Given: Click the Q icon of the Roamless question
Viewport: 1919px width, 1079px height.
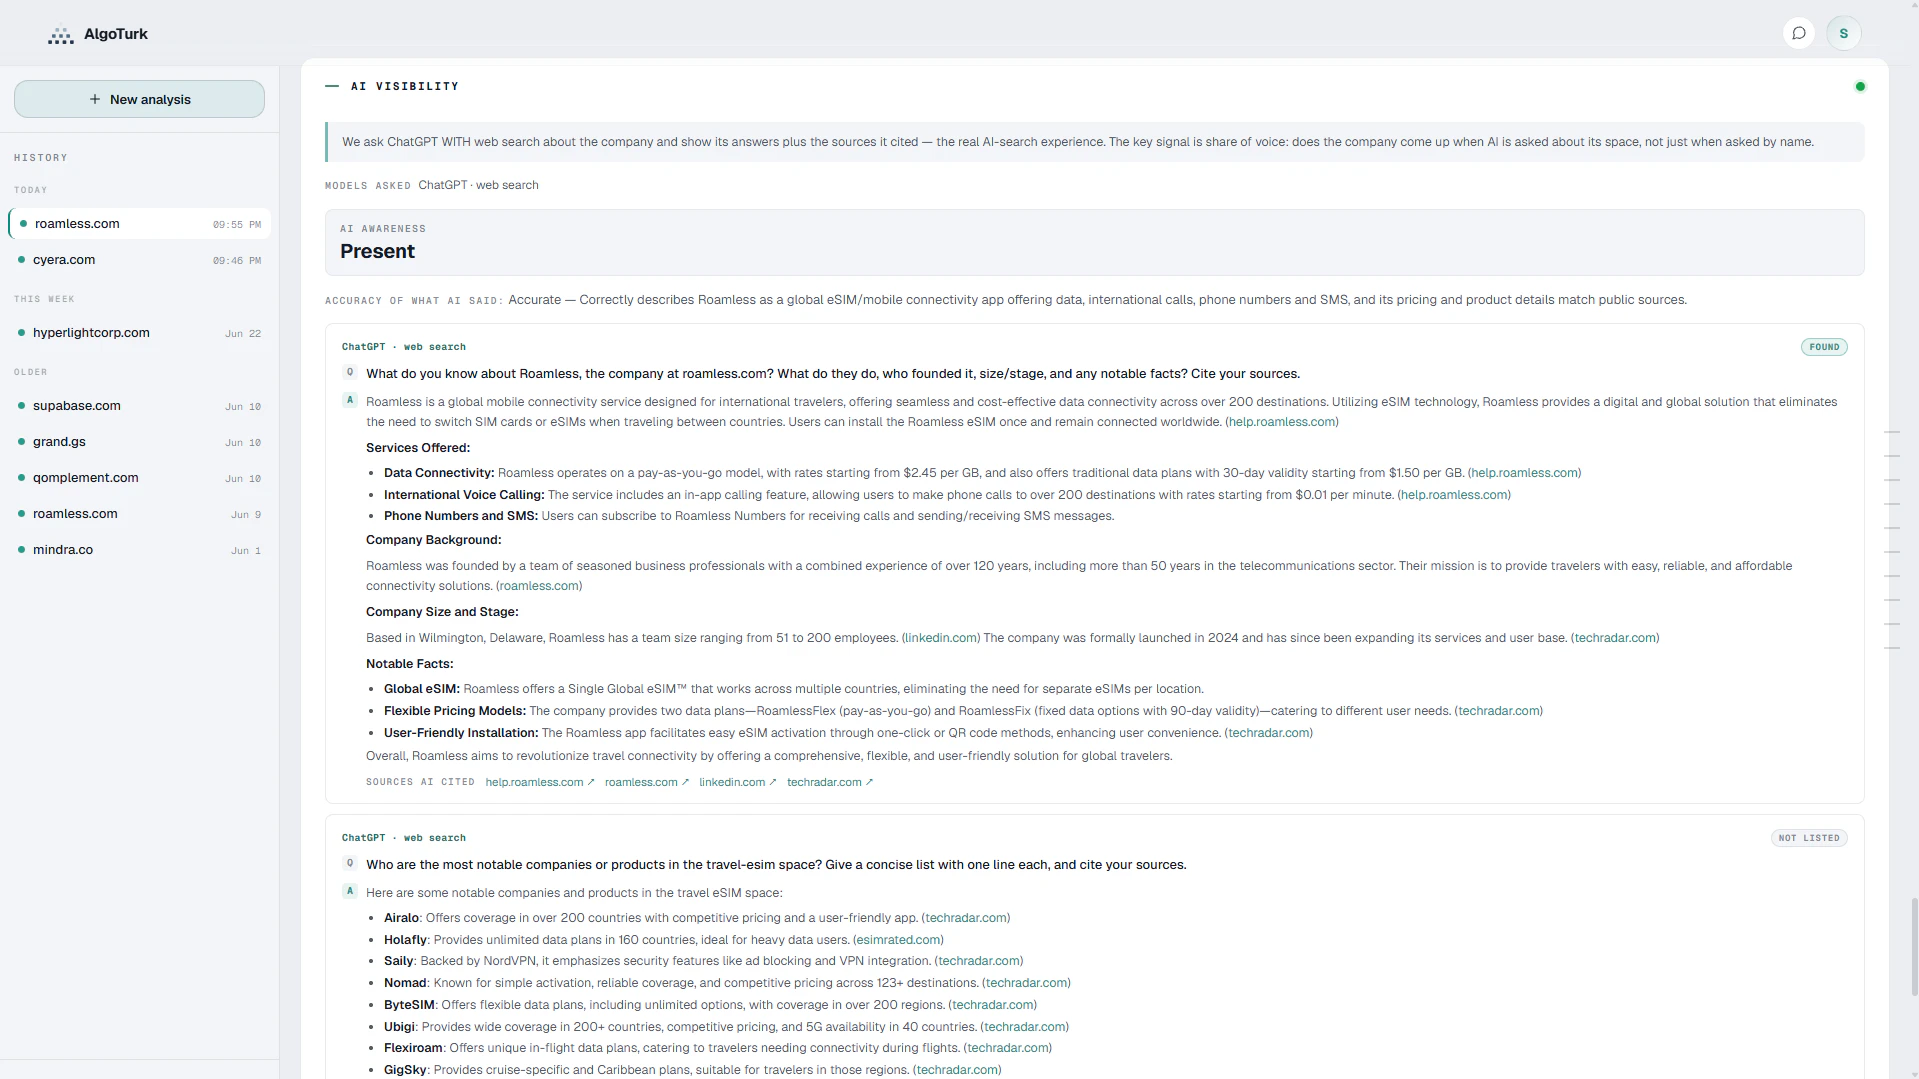Looking at the screenshot, I should click(350, 372).
